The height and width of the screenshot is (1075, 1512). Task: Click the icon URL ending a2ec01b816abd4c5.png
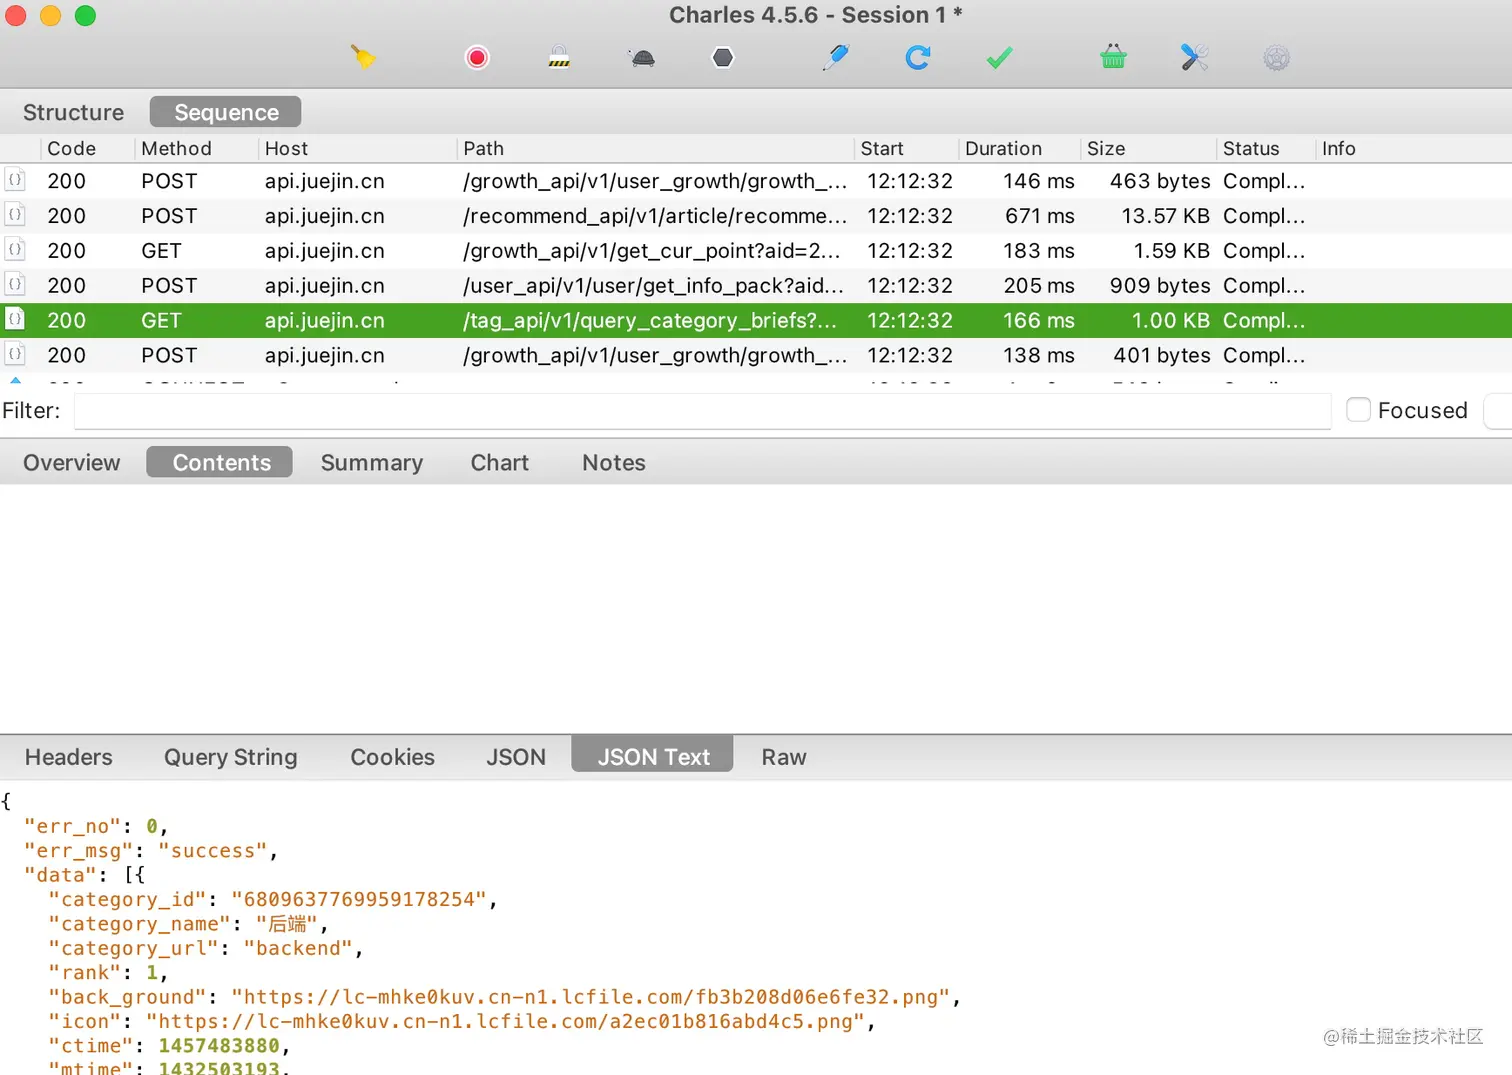[506, 1021]
